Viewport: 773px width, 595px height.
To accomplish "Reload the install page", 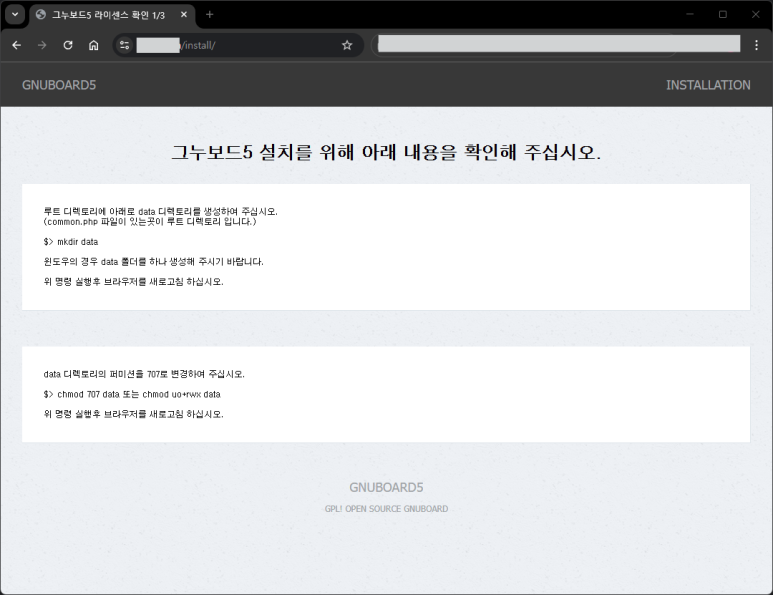I will pyautogui.click(x=68, y=45).
